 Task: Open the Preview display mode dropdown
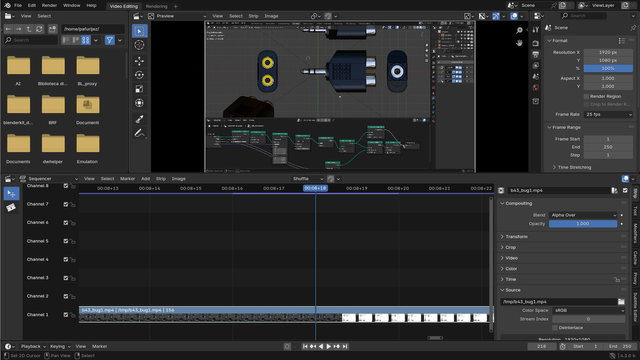[177, 16]
